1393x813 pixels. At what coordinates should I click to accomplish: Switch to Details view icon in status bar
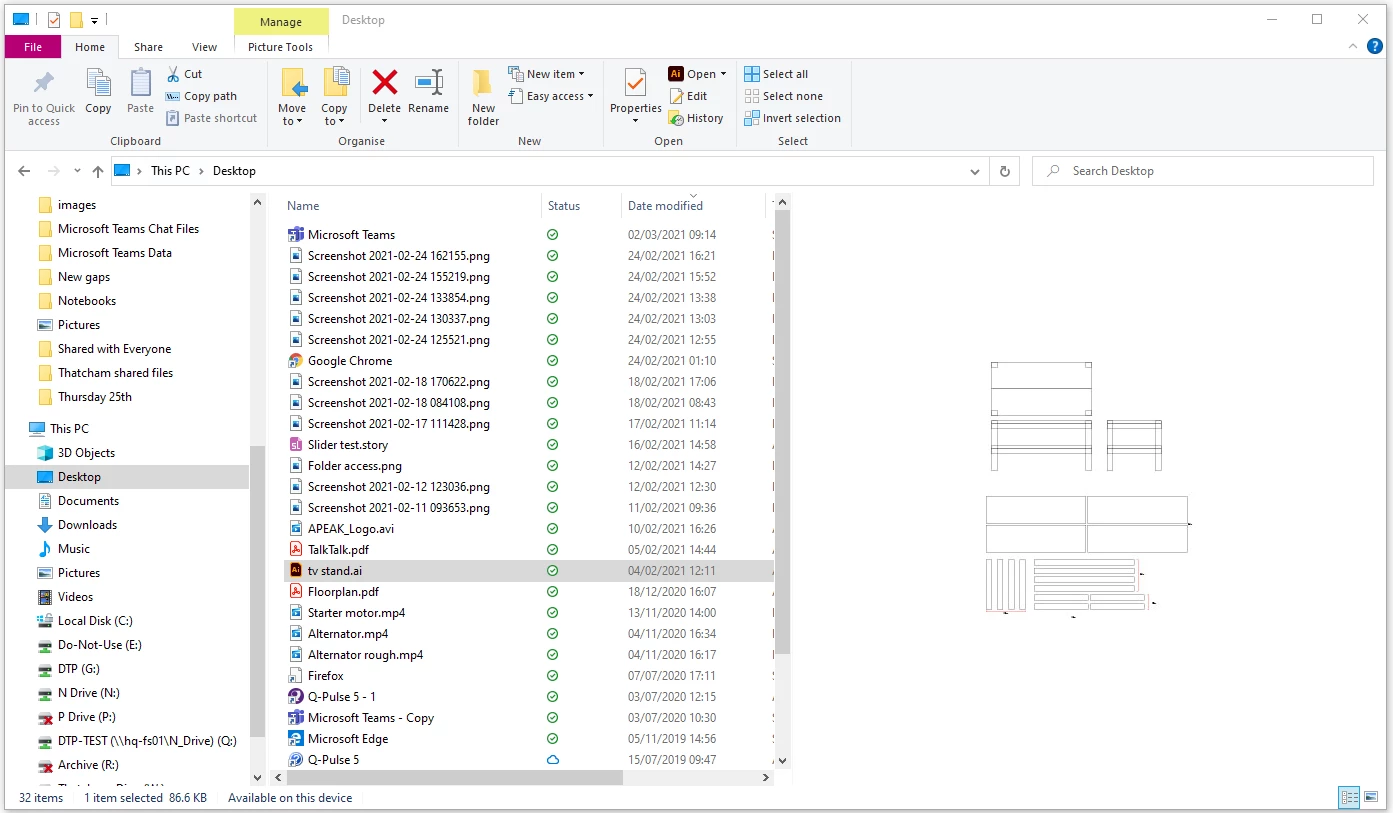coord(1349,797)
